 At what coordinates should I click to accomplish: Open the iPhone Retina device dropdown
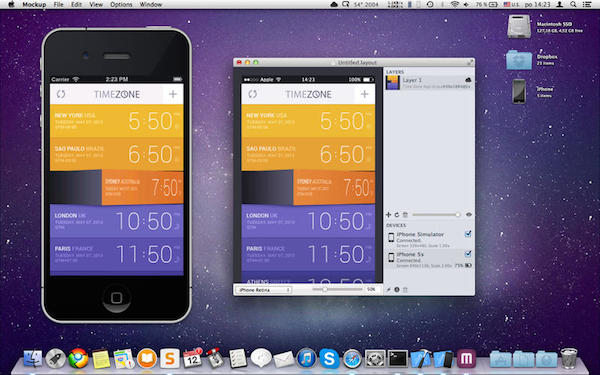(264, 290)
